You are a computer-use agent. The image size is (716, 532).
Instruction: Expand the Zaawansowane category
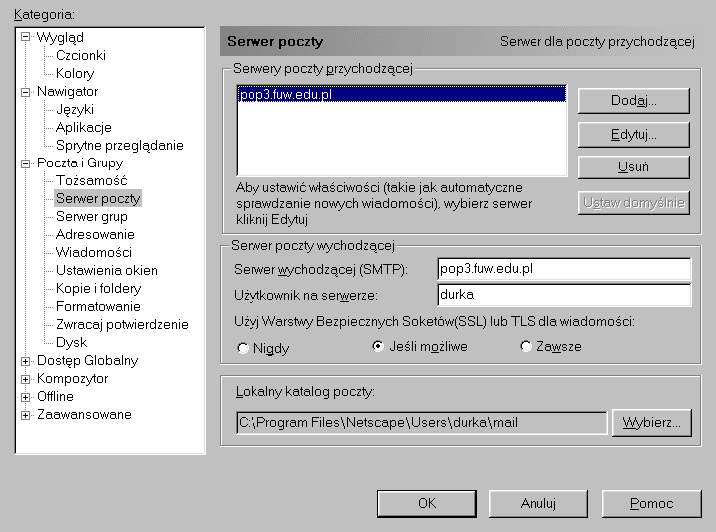pos(25,415)
